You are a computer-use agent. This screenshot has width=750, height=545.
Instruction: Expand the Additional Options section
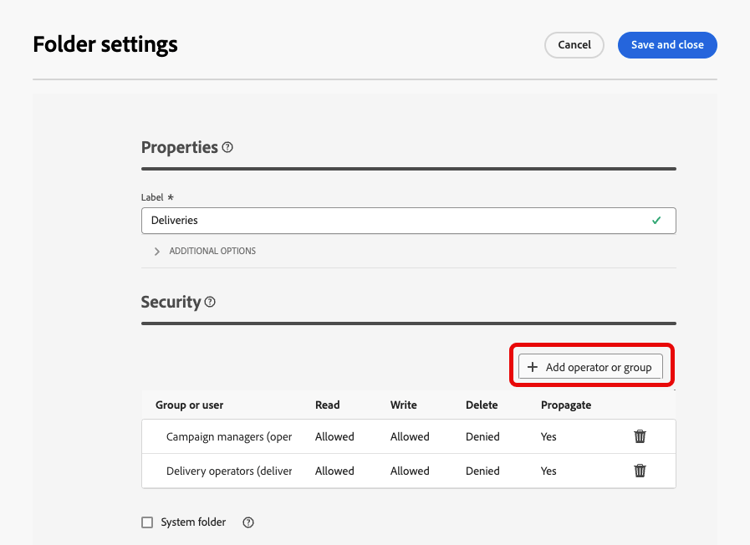tap(158, 251)
